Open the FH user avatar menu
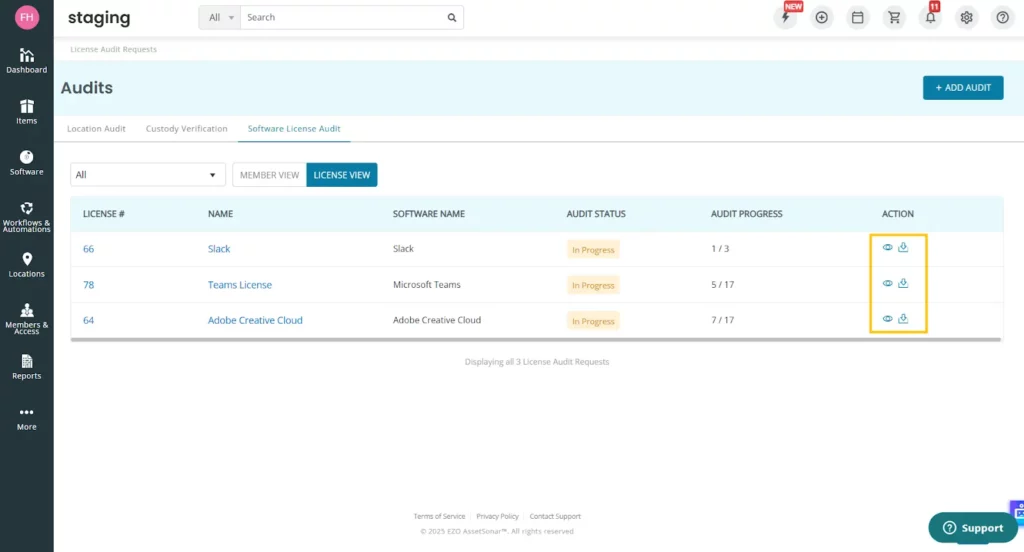Image resolution: width=1024 pixels, height=552 pixels. (27, 18)
